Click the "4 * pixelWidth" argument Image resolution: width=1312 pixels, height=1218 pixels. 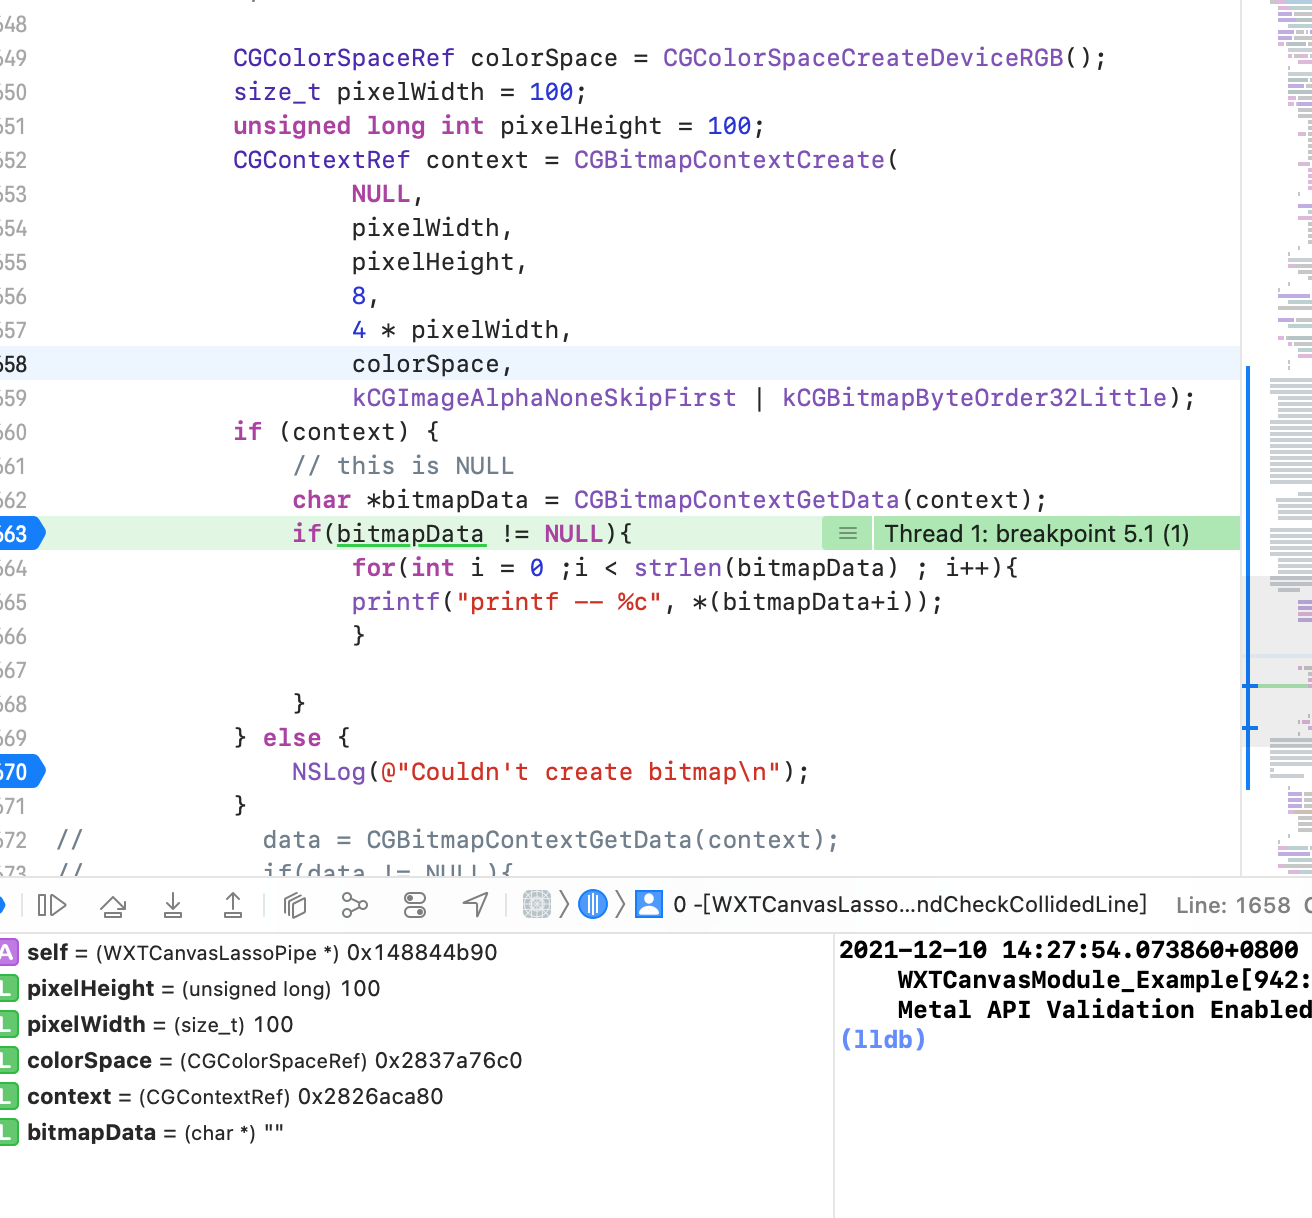[x=455, y=330]
